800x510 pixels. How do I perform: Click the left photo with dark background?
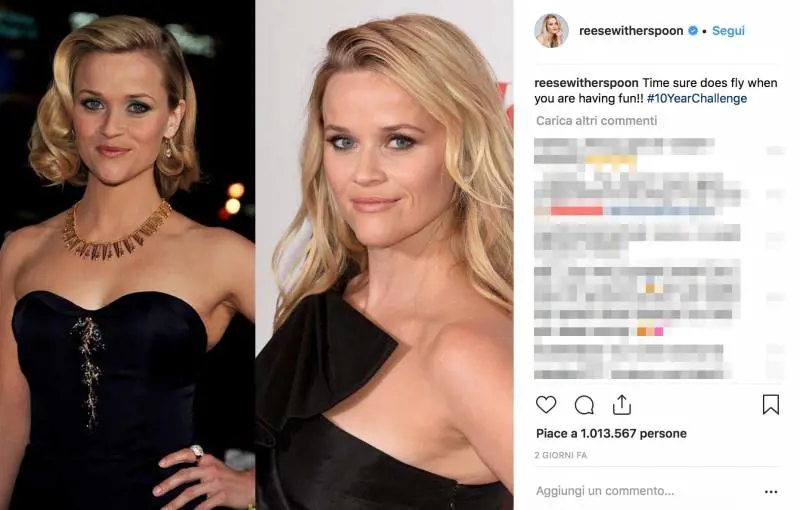click(x=128, y=255)
